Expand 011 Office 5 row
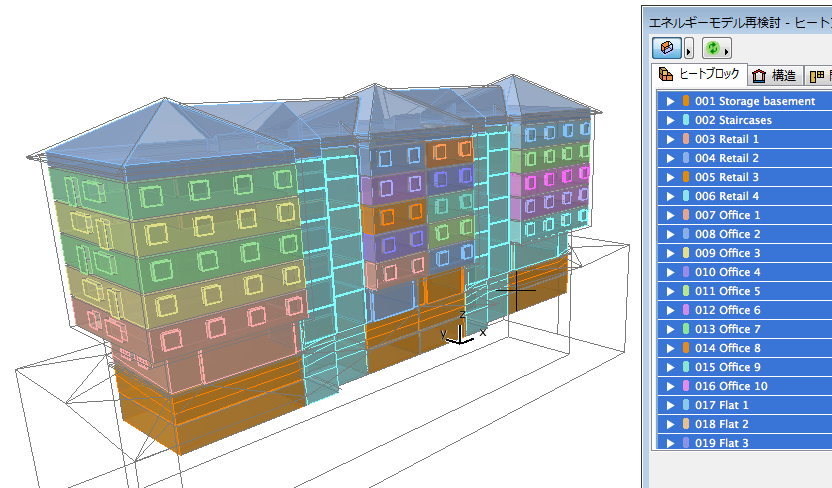 pyautogui.click(x=670, y=291)
